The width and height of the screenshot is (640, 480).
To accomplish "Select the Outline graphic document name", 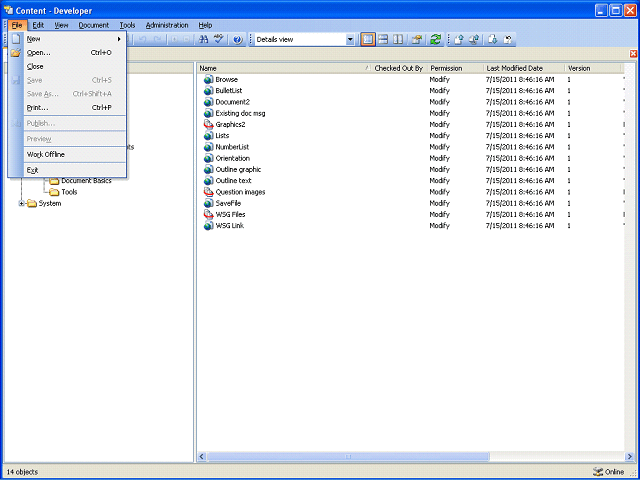I will 238,169.
